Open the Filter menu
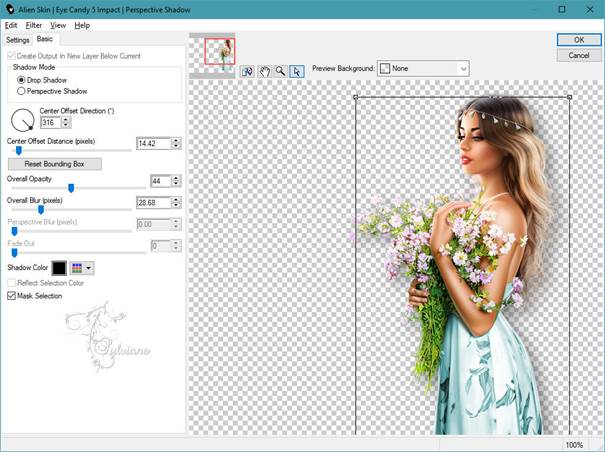Viewport: 605px width, 452px height. point(34,25)
